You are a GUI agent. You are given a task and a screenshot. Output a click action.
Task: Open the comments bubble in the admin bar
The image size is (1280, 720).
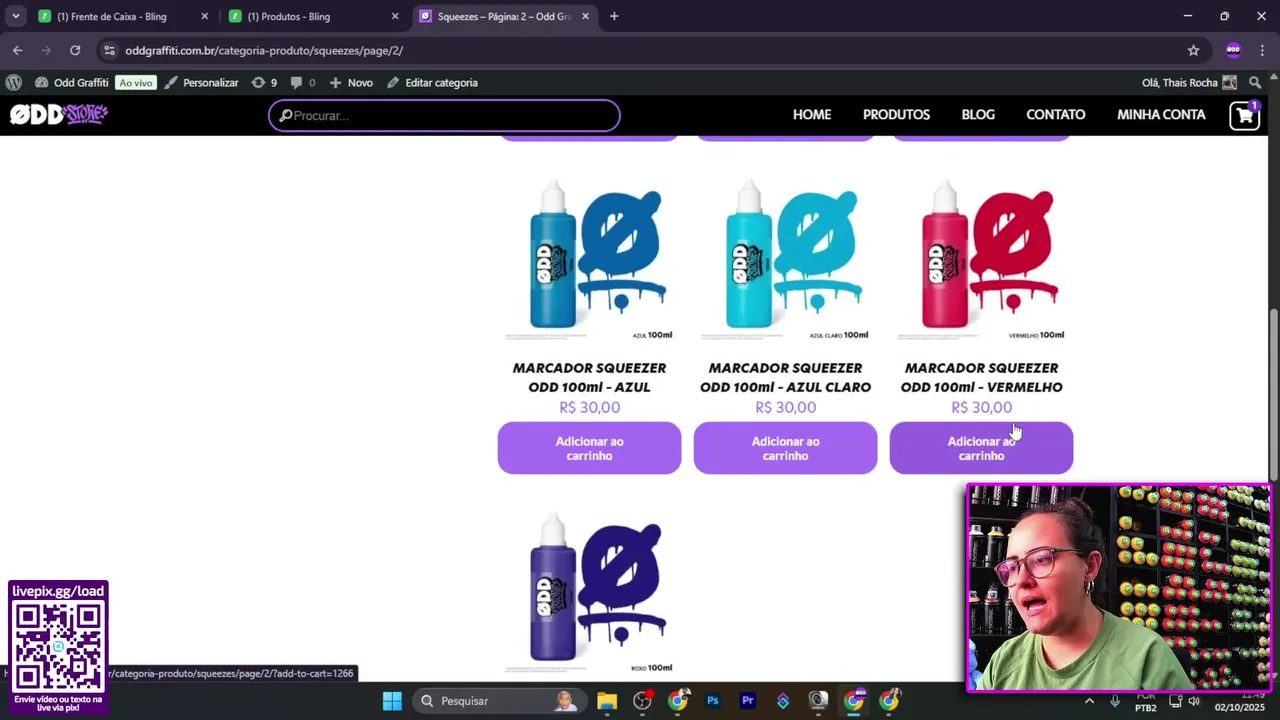302,83
